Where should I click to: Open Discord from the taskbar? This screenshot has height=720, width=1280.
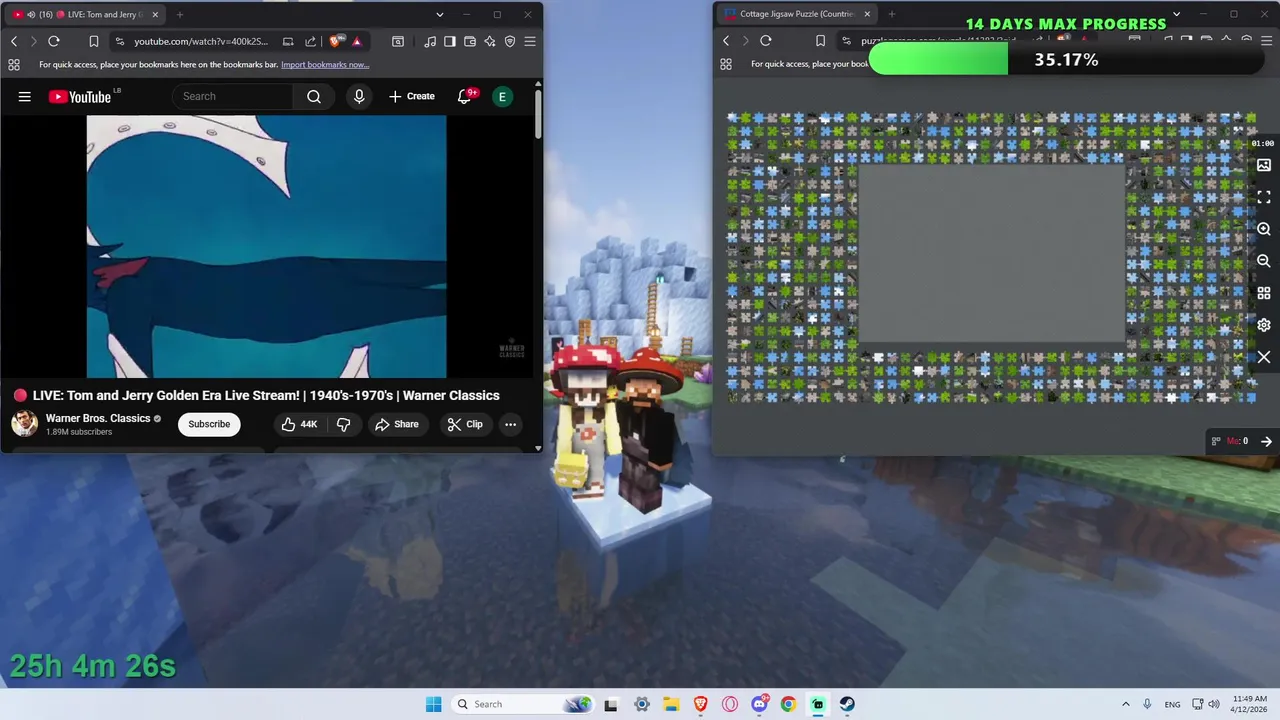point(759,704)
